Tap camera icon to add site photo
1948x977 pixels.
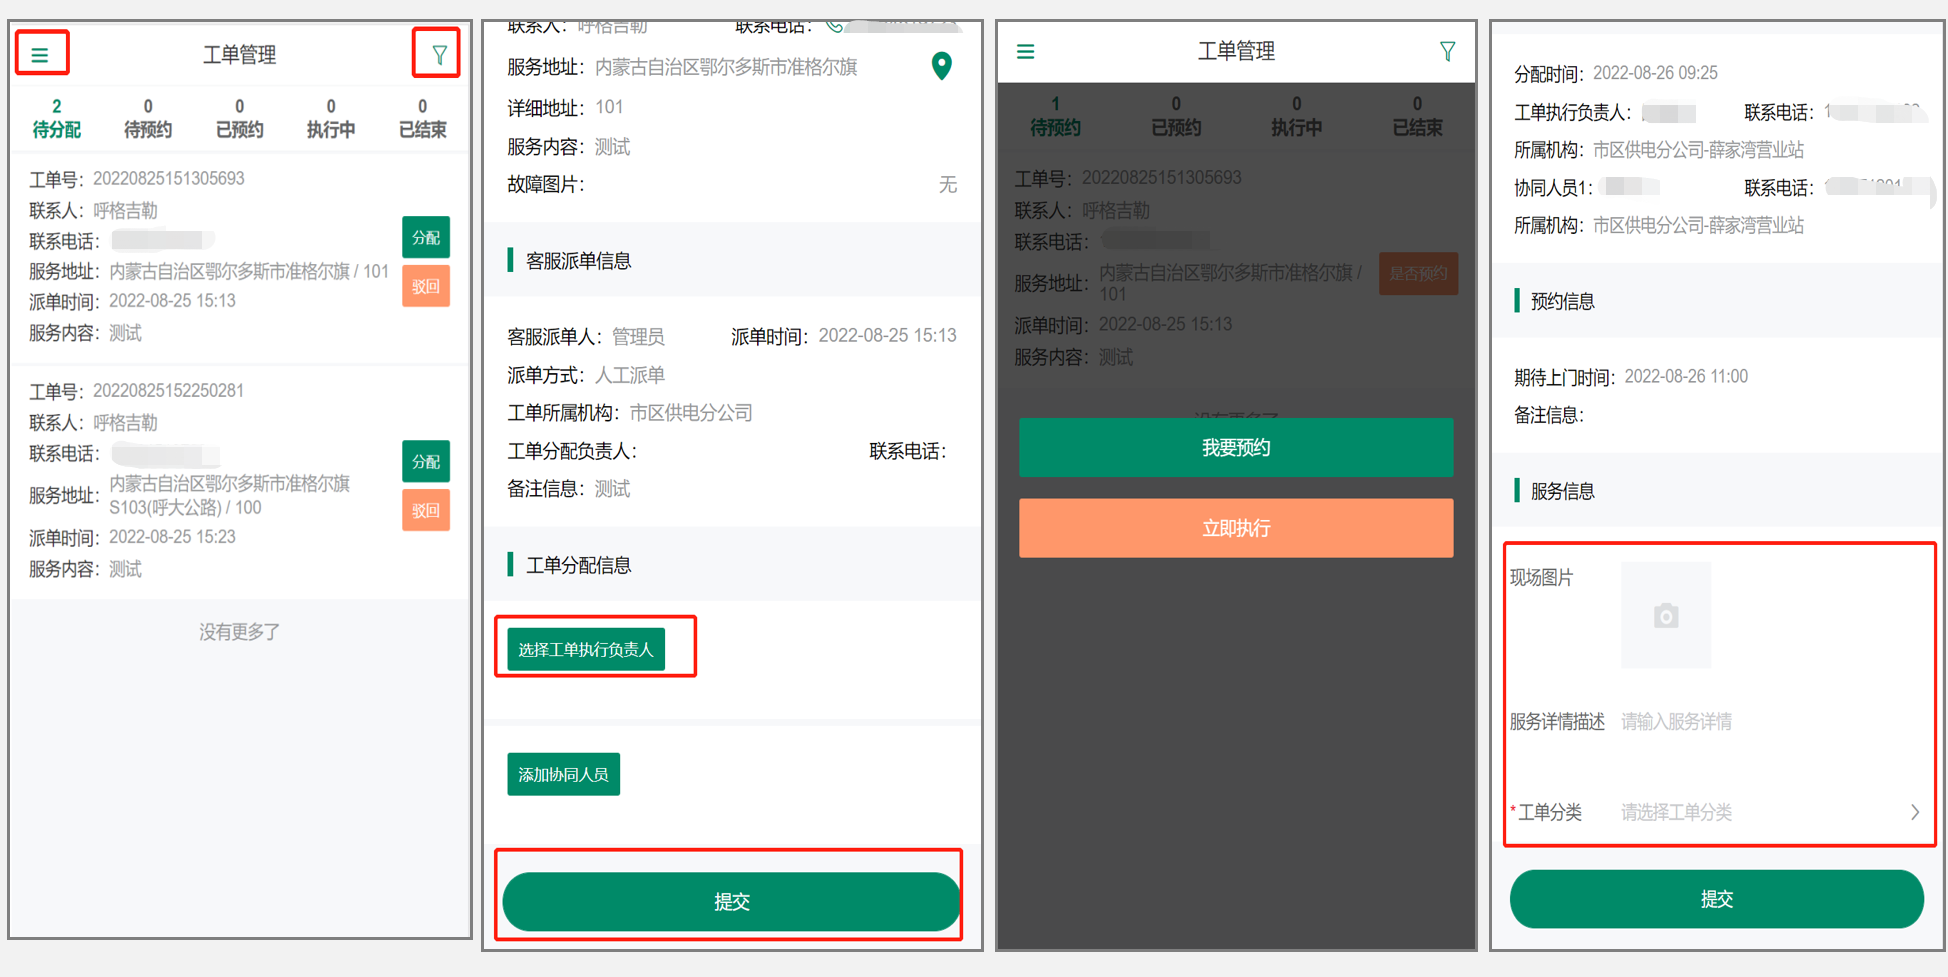coord(1666,615)
